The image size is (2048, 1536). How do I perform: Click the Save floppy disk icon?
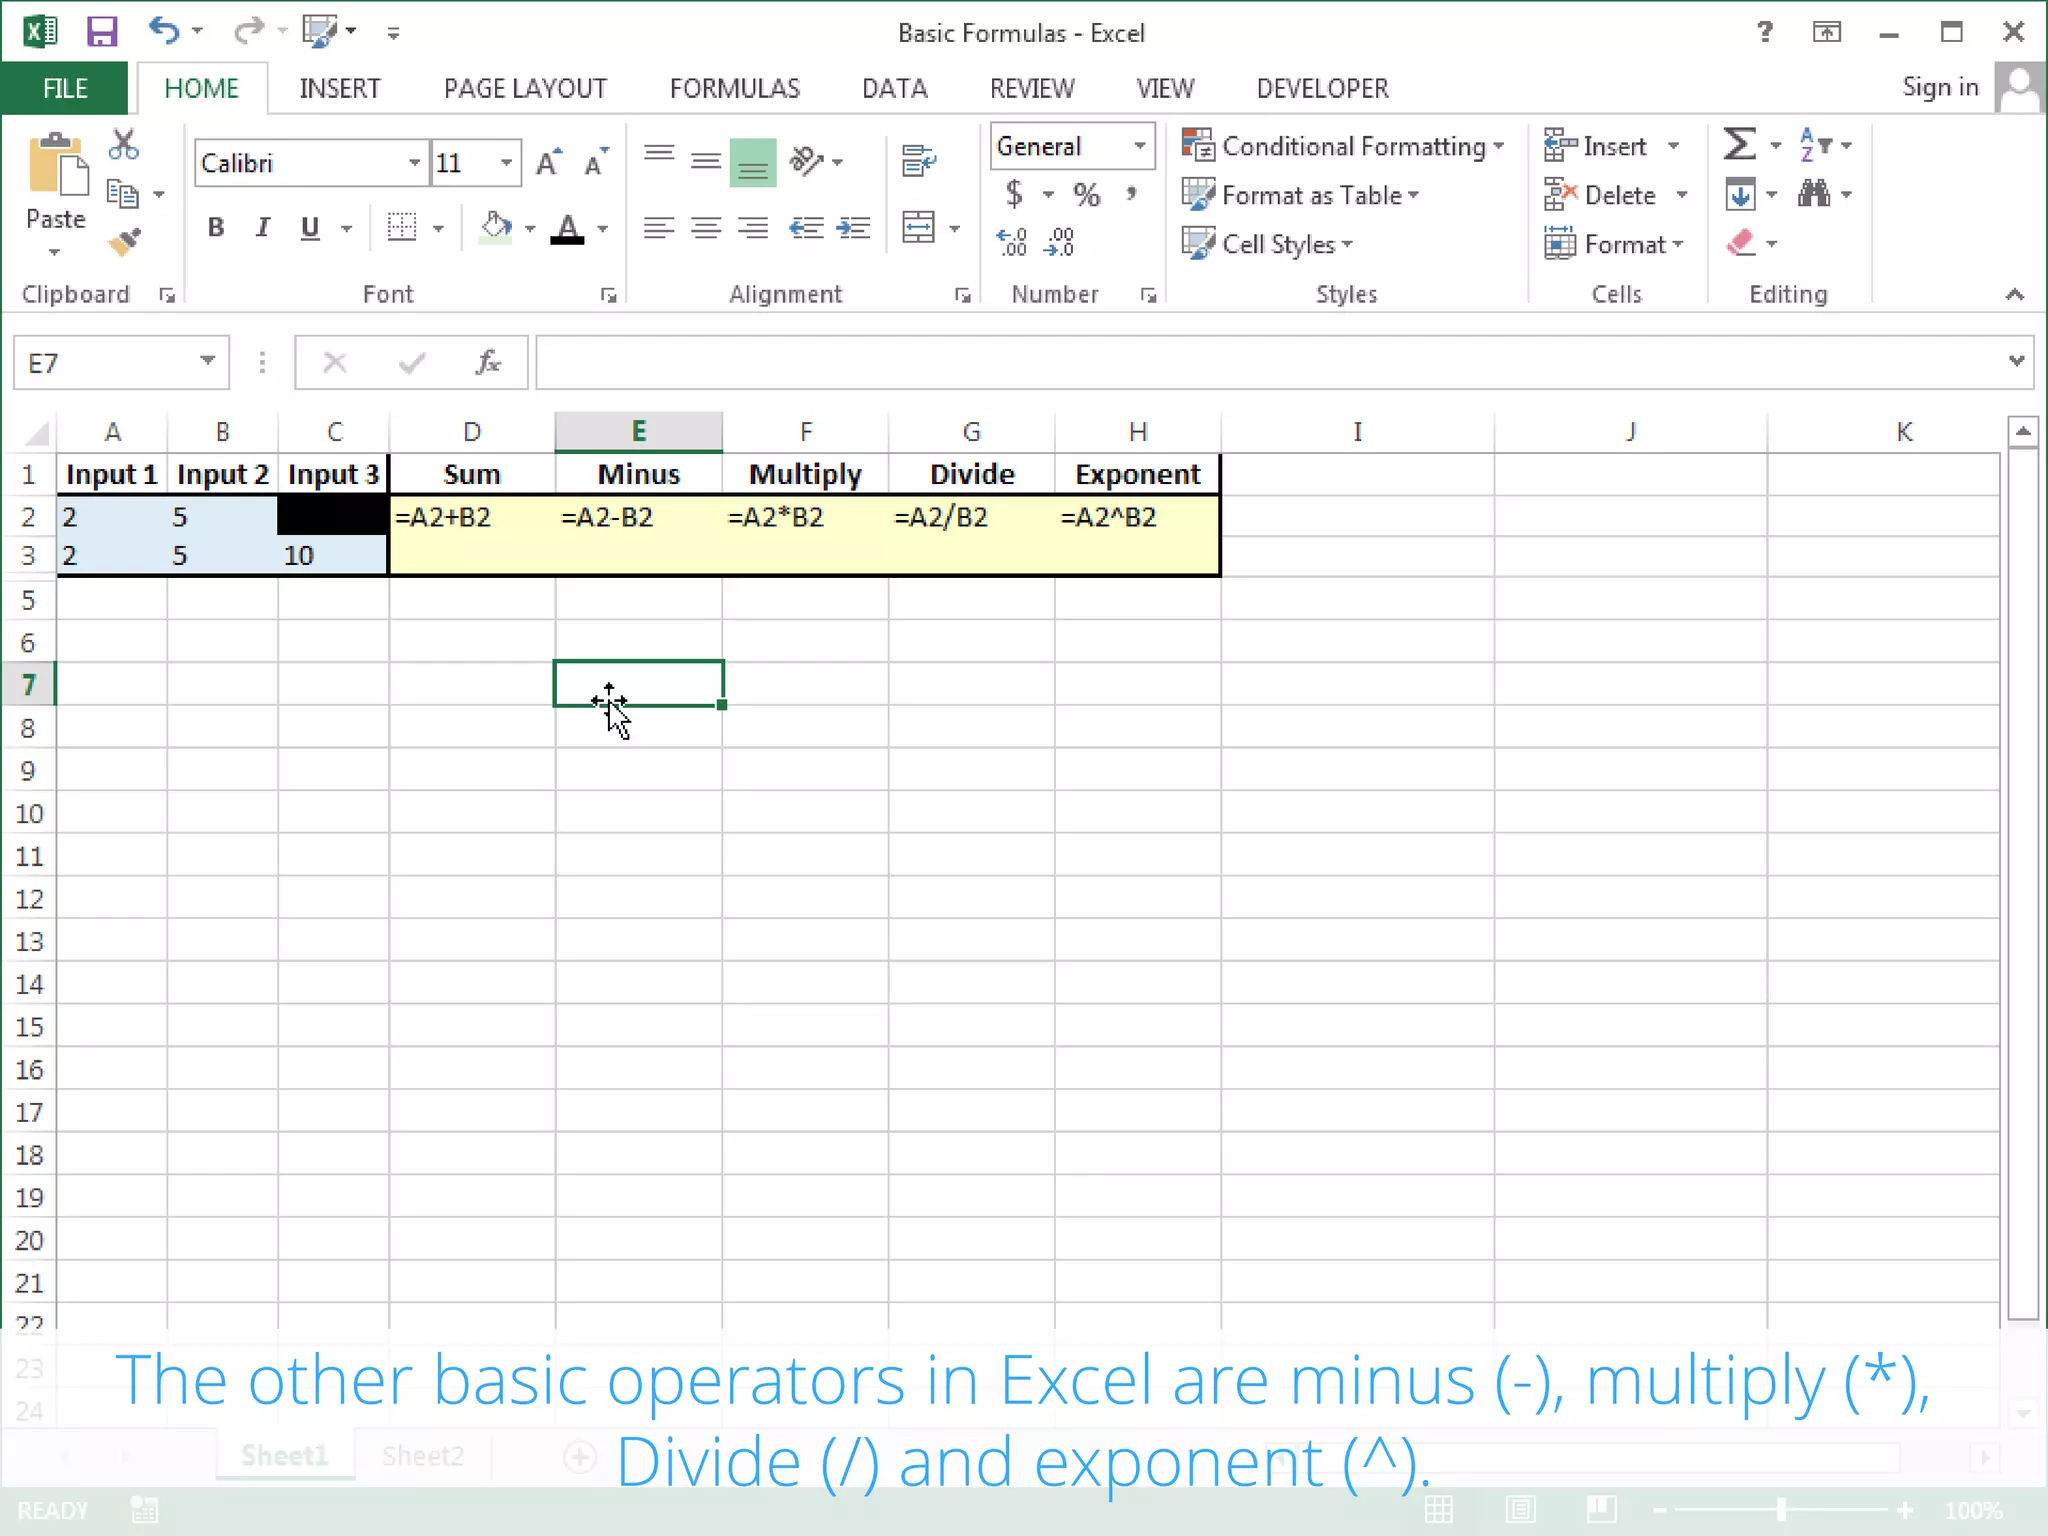[102, 32]
